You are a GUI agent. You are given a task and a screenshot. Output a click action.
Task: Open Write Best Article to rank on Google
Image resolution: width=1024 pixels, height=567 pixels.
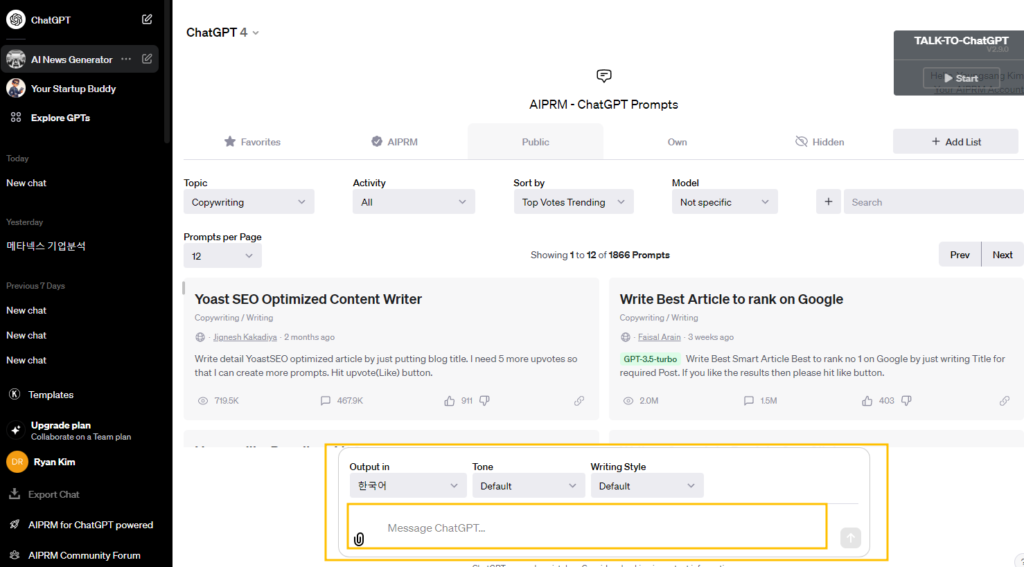(x=731, y=299)
